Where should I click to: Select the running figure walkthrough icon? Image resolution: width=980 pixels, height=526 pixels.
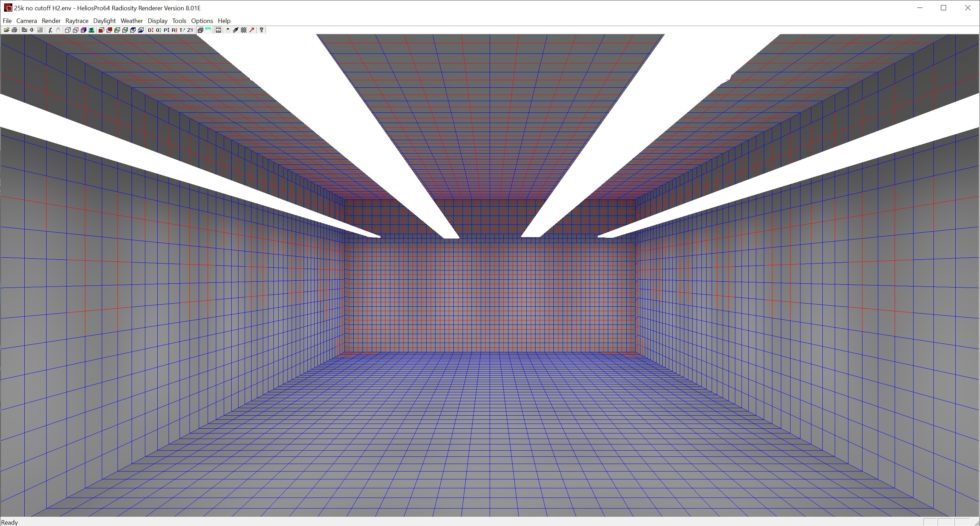pos(50,30)
